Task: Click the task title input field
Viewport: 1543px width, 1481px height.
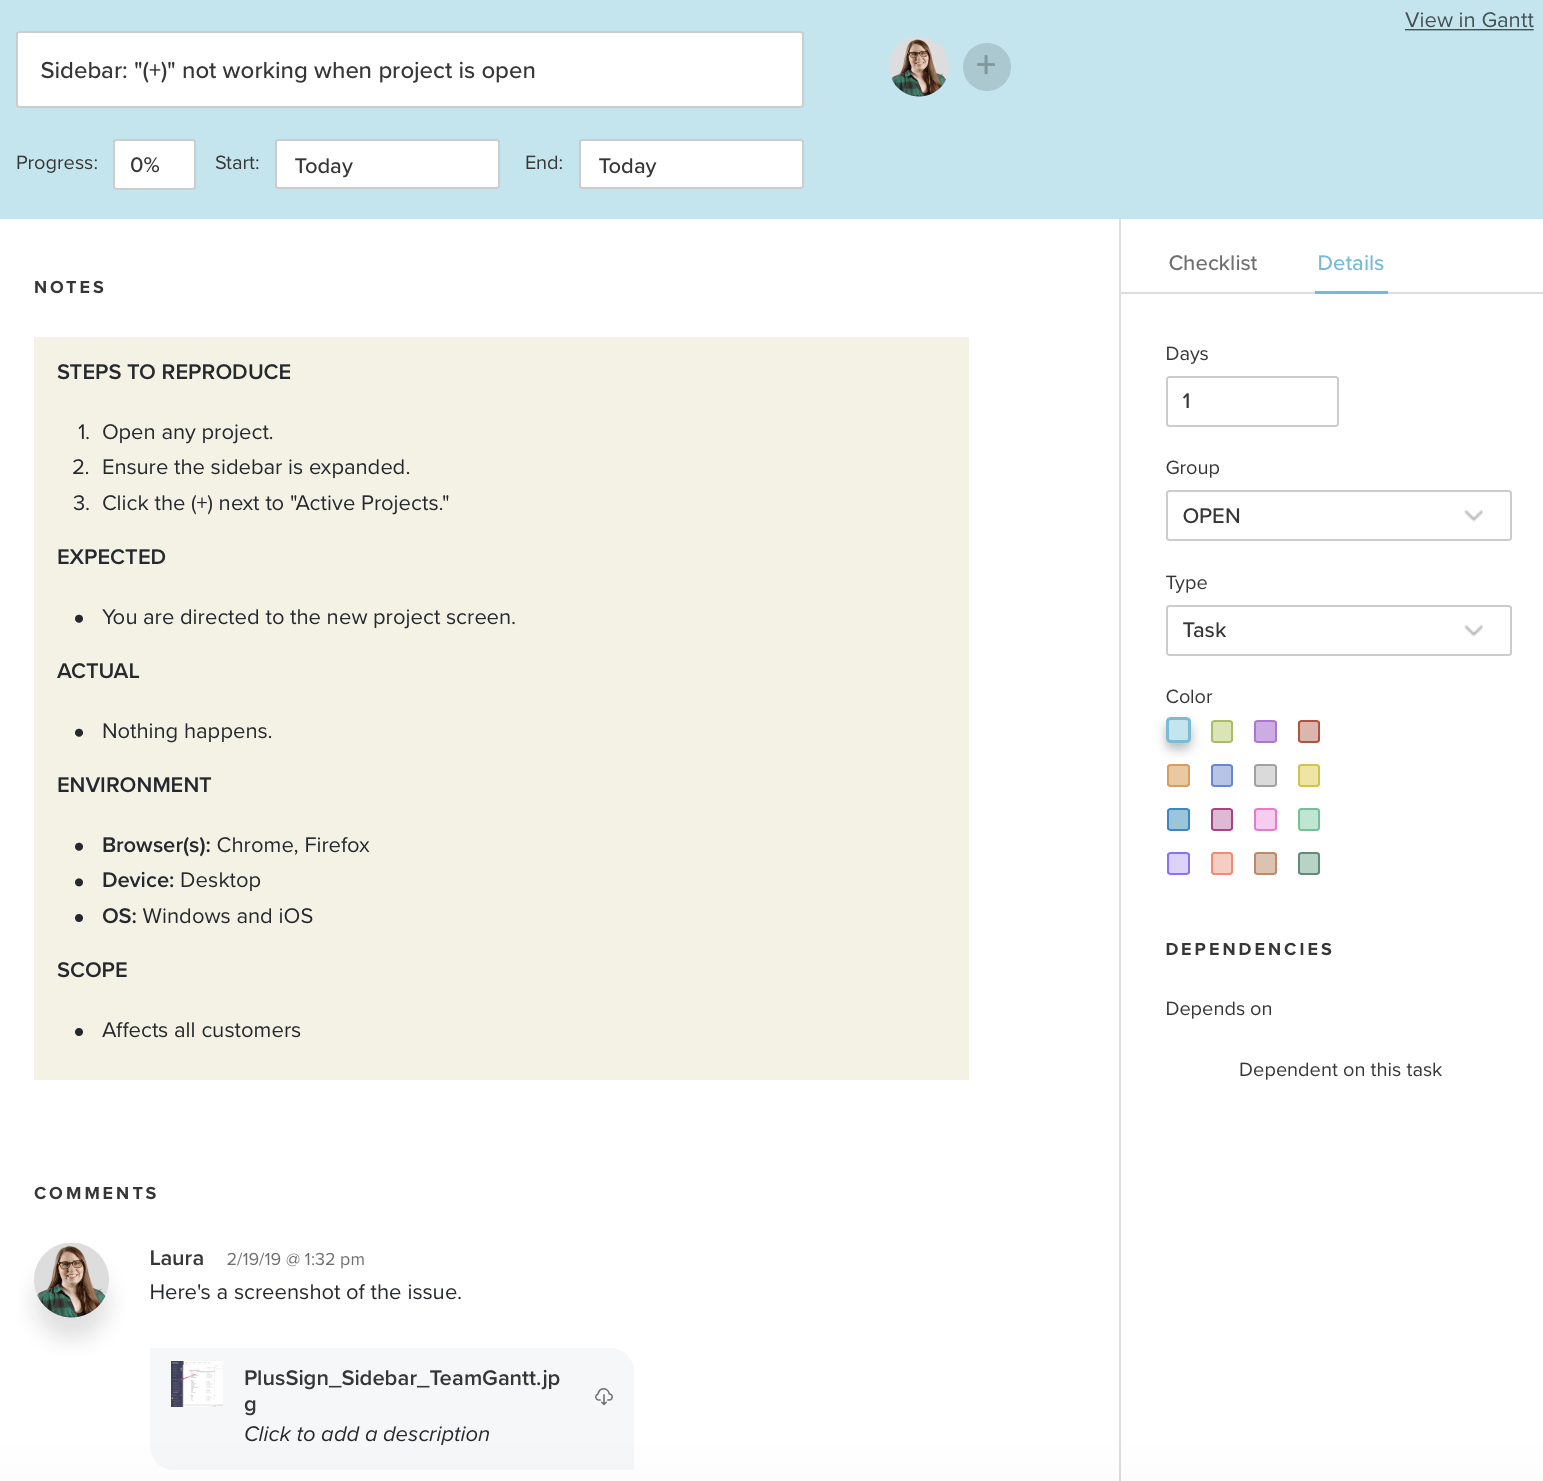Action: pos(409,69)
